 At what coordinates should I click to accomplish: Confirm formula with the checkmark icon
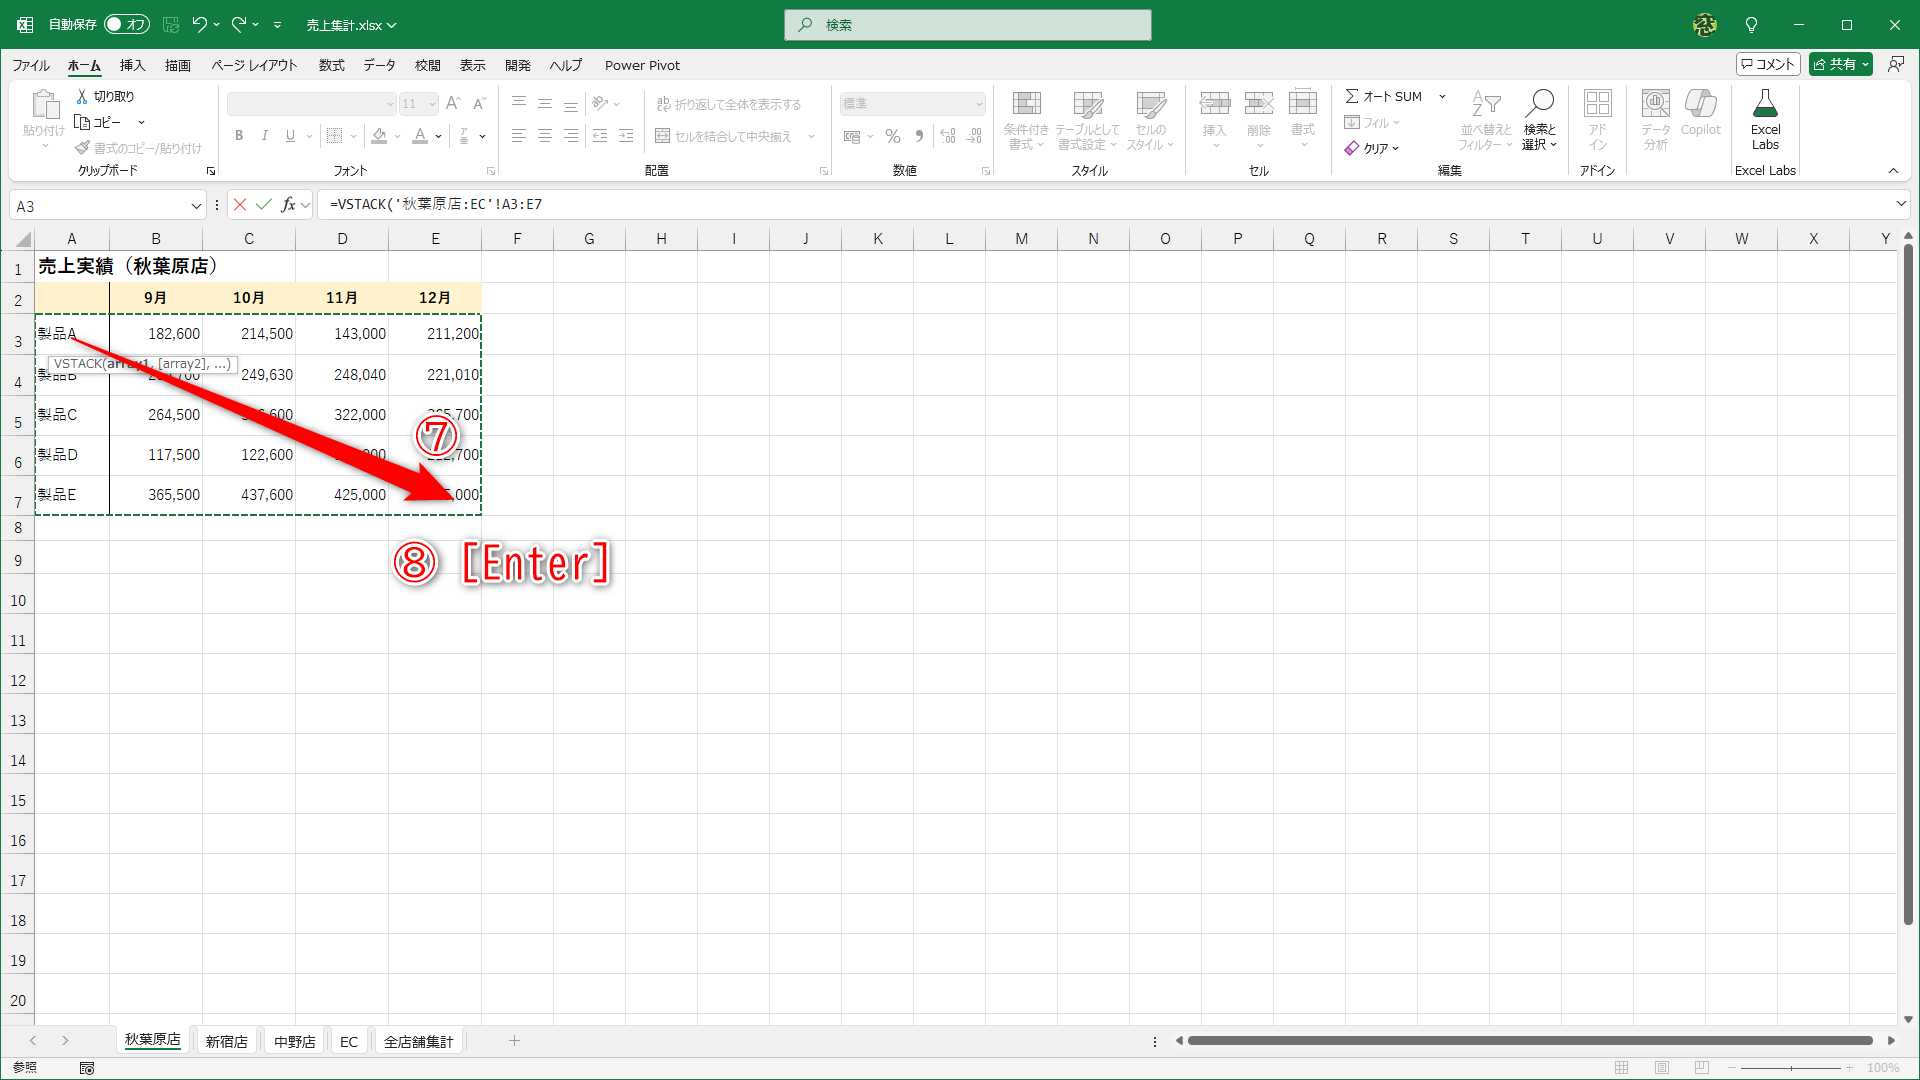[x=264, y=204]
